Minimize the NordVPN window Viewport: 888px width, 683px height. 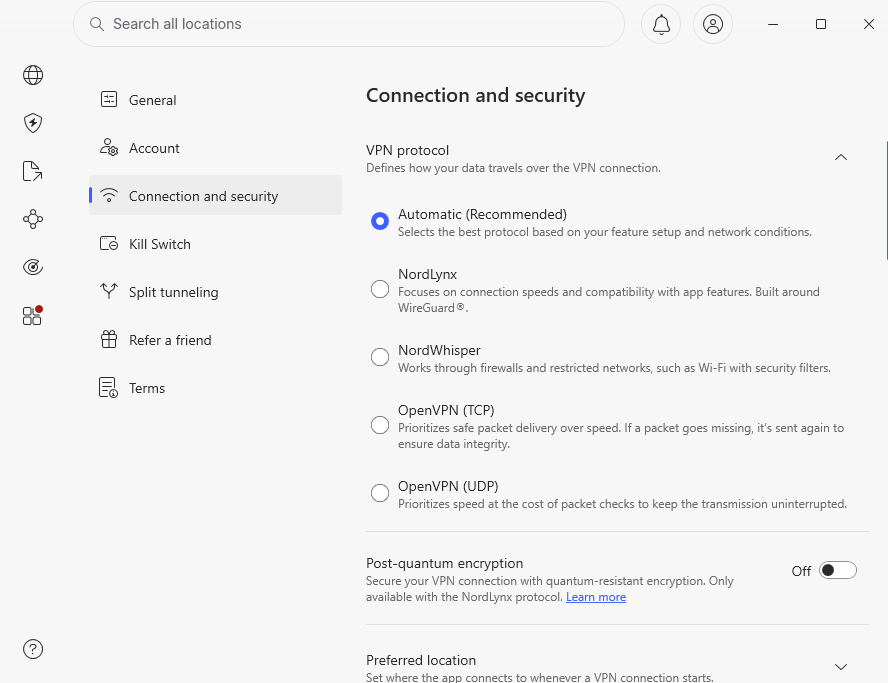[x=773, y=24]
